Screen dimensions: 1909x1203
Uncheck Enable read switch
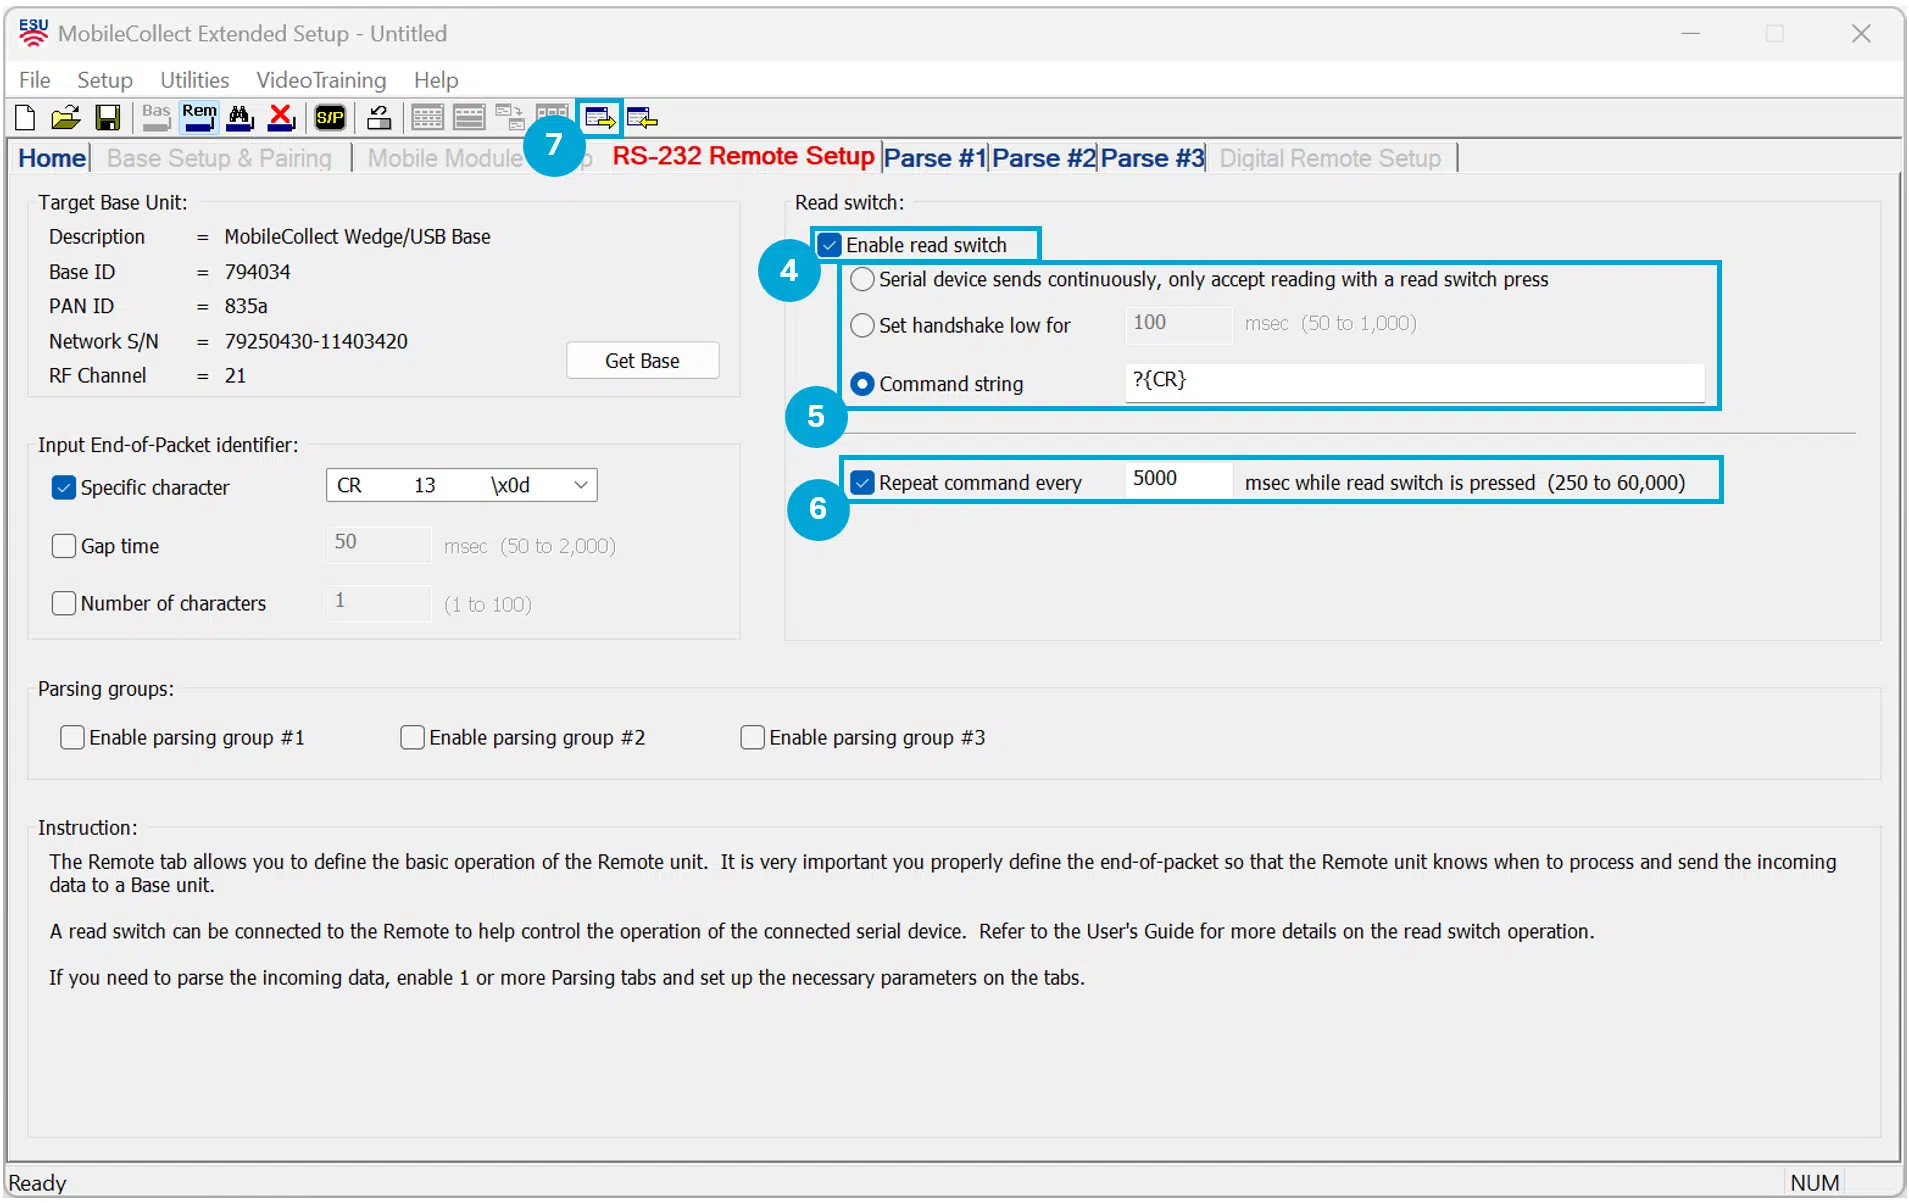click(x=829, y=245)
